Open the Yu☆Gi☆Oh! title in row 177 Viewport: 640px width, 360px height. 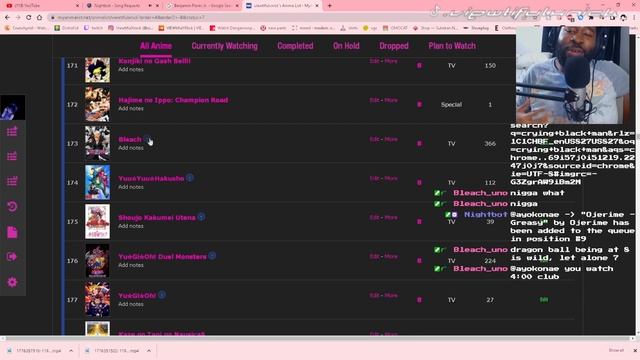(x=137, y=296)
